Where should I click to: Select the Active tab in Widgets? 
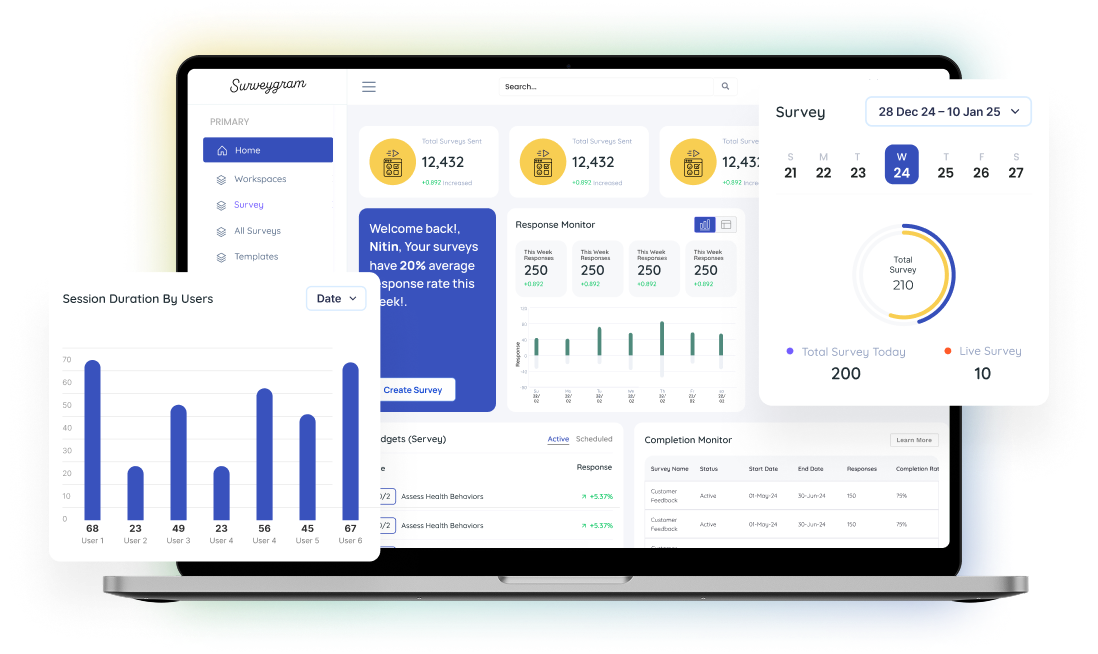[560, 439]
